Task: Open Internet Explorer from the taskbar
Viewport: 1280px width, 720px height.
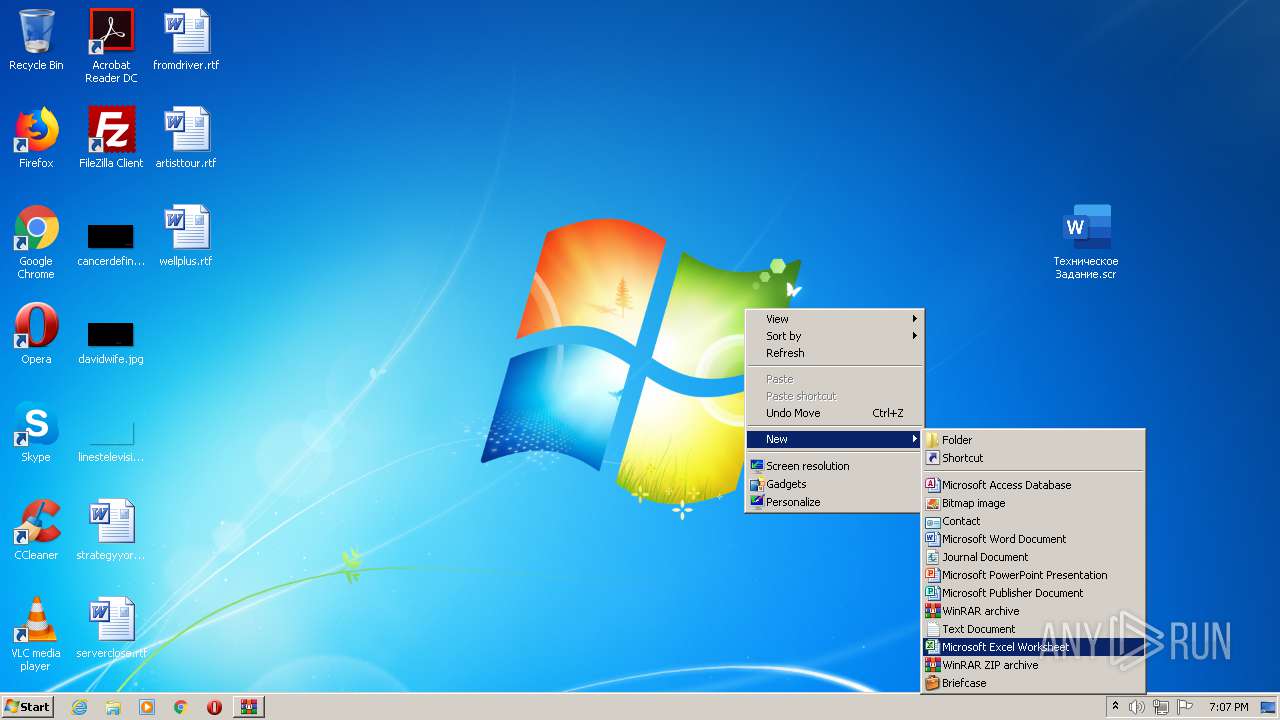Action: (x=79, y=707)
